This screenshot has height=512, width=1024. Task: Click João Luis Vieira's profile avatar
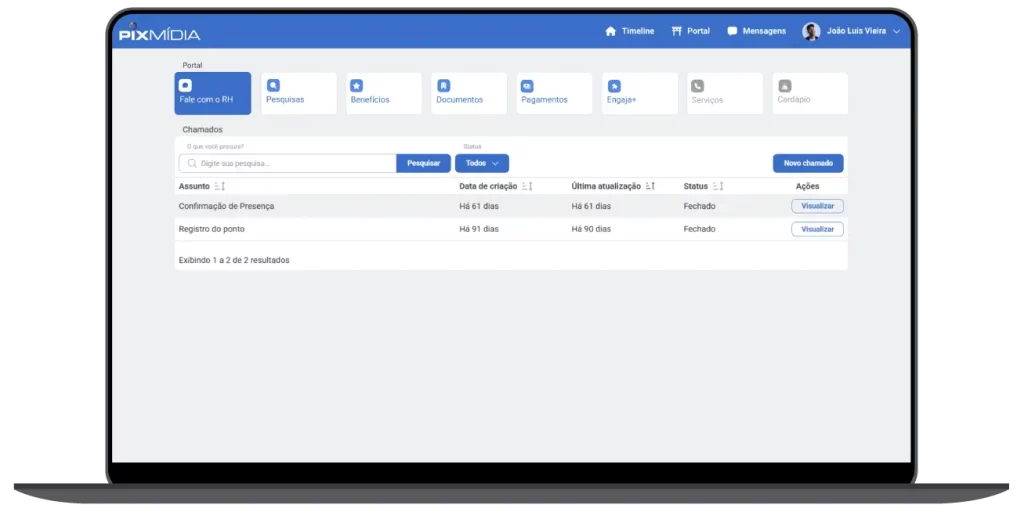point(811,31)
